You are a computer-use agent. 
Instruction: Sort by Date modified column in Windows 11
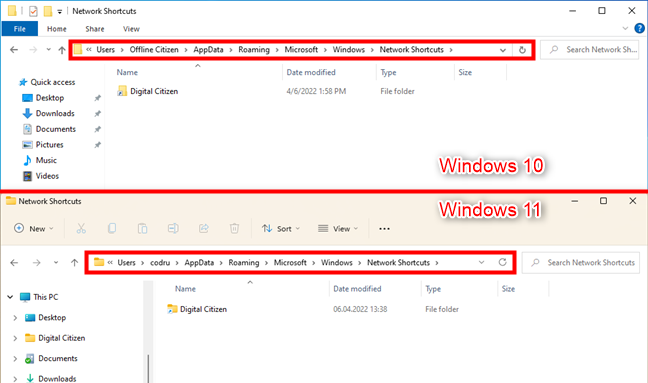click(x=357, y=289)
